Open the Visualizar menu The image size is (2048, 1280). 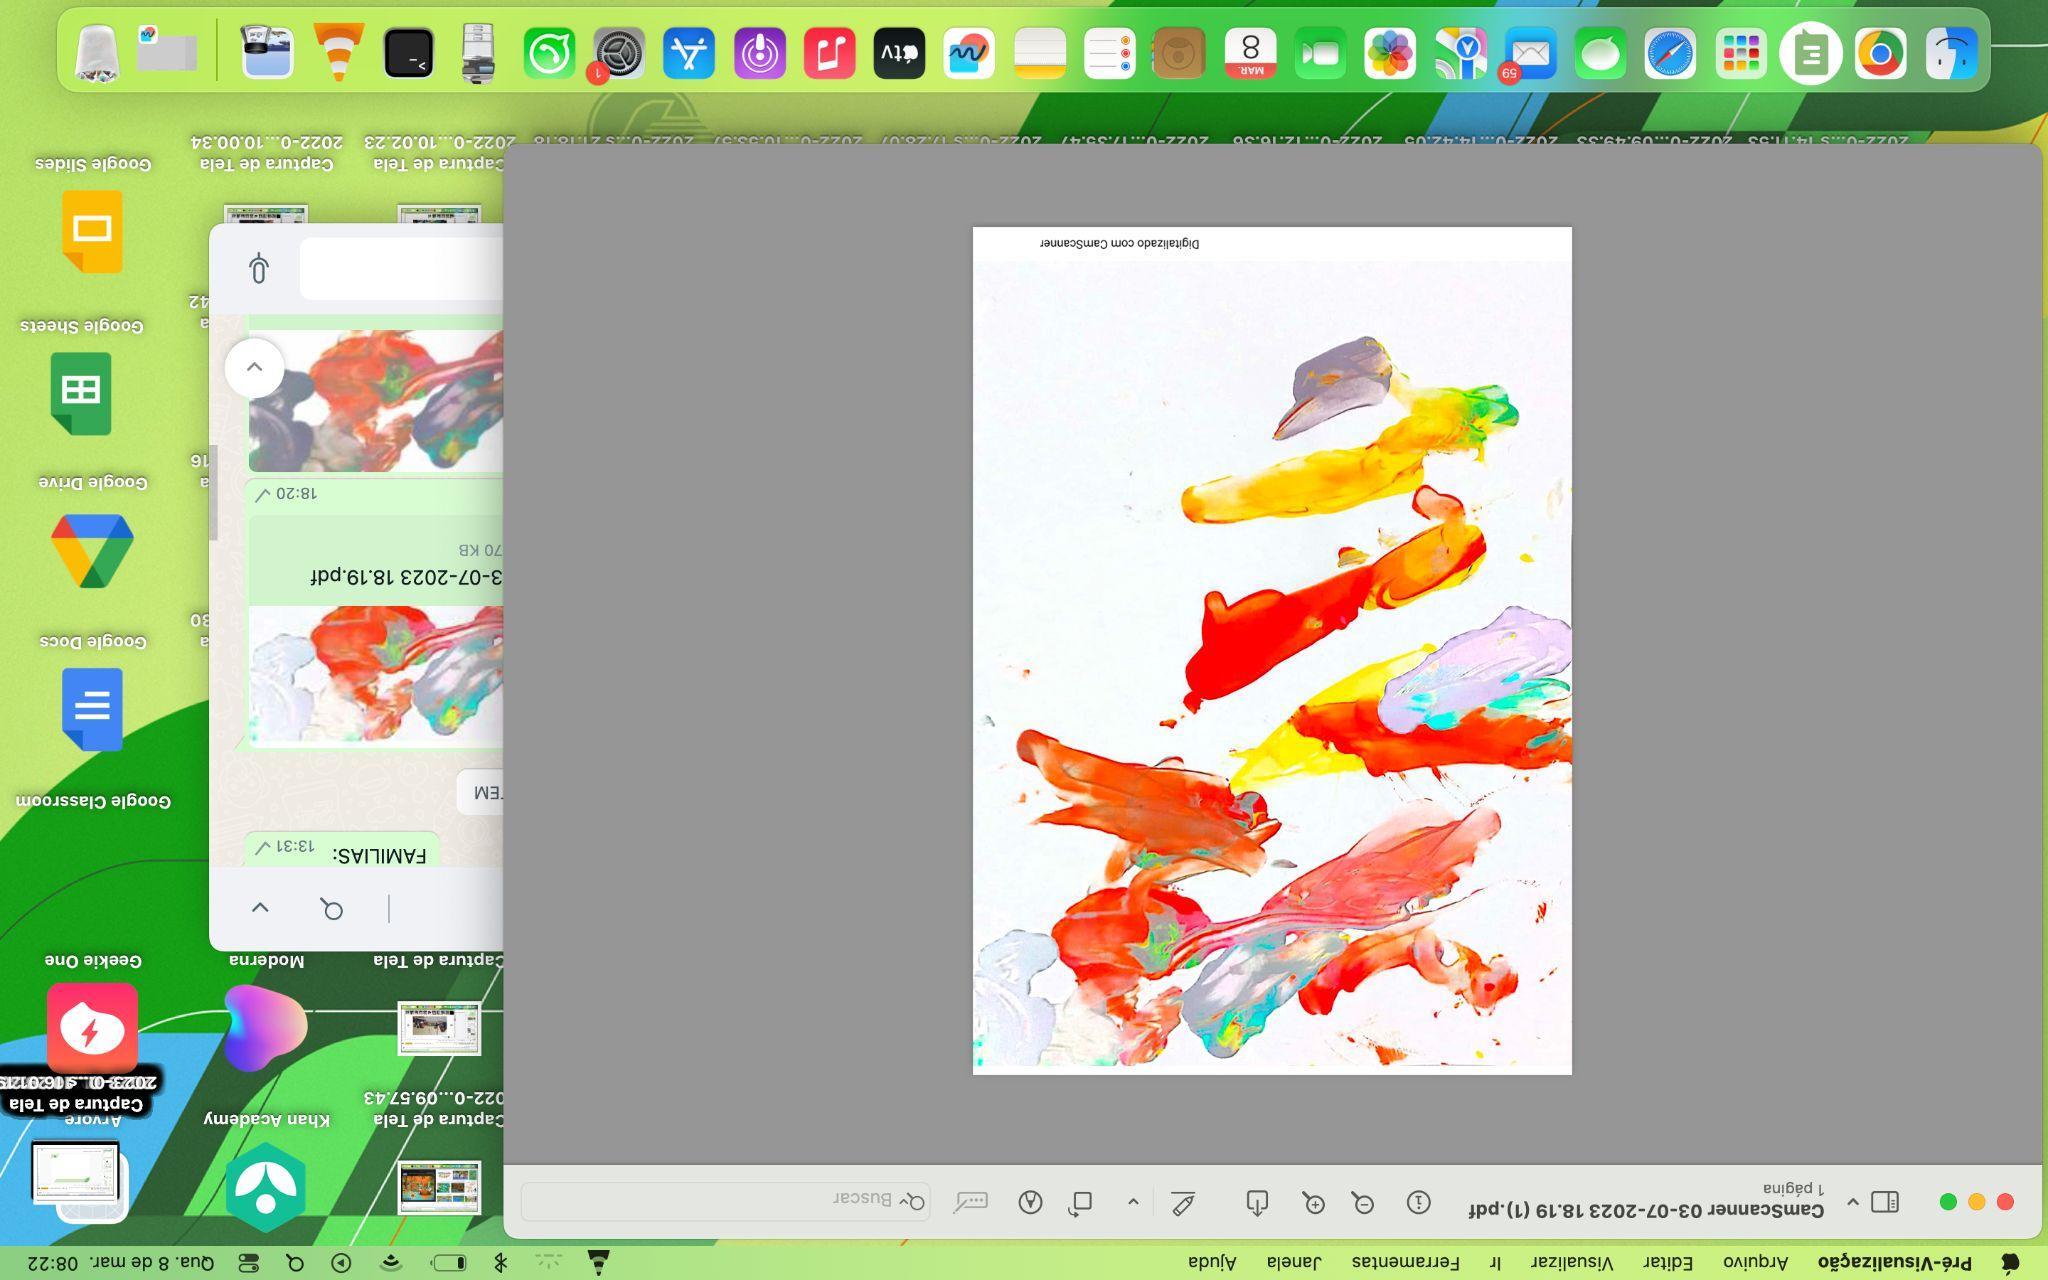tap(1572, 1263)
